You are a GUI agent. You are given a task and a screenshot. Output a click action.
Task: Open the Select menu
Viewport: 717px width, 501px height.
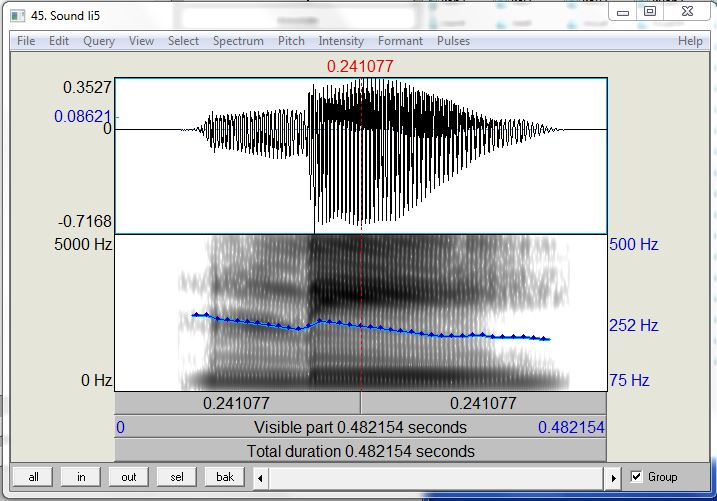point(183,41)
